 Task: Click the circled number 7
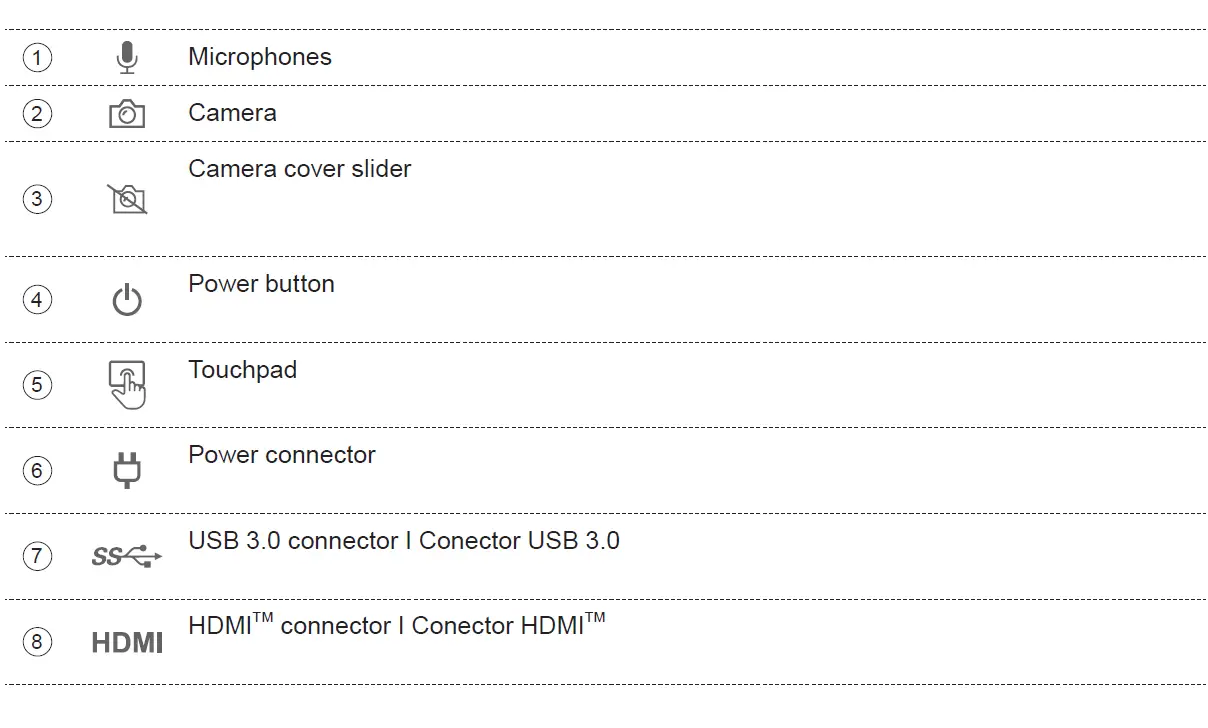tap(37, 556)
